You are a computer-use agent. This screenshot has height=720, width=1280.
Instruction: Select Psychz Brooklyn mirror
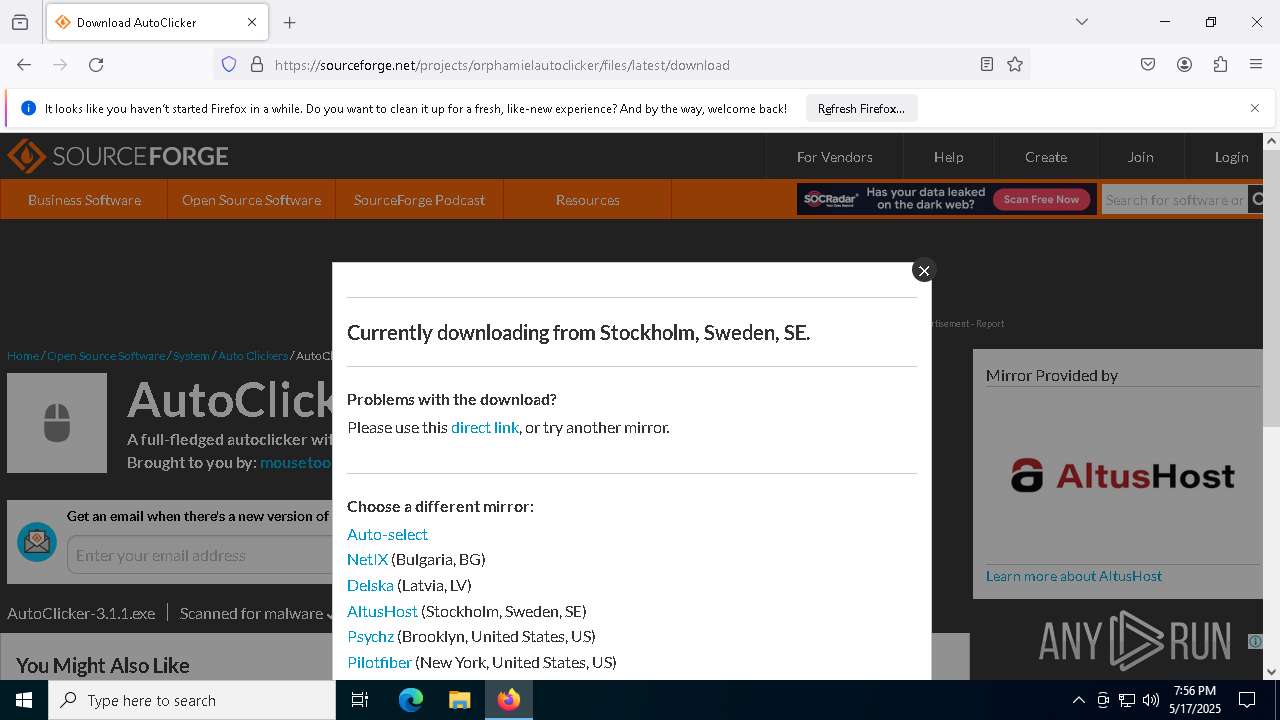tap(370, 636)
